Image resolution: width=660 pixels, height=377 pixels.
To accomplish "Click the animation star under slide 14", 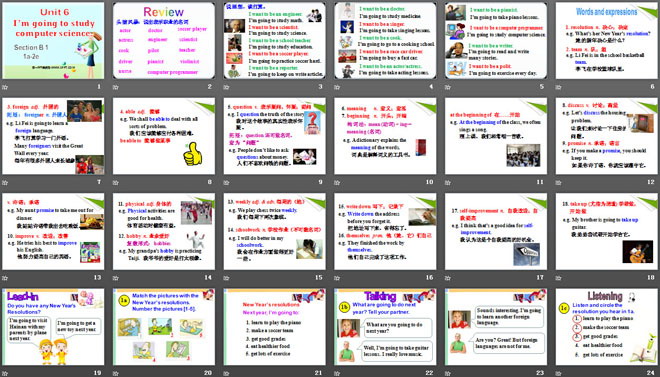I will coord(116,278).
